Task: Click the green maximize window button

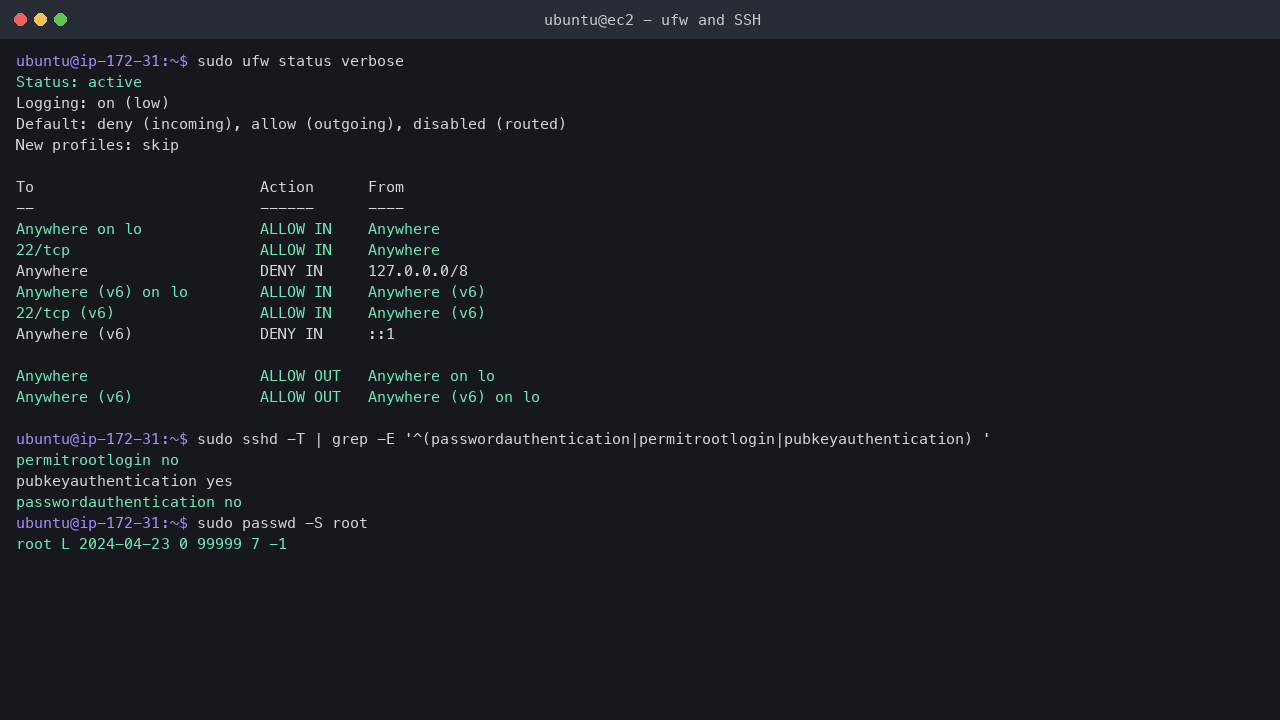Action: tap(60, 19)
